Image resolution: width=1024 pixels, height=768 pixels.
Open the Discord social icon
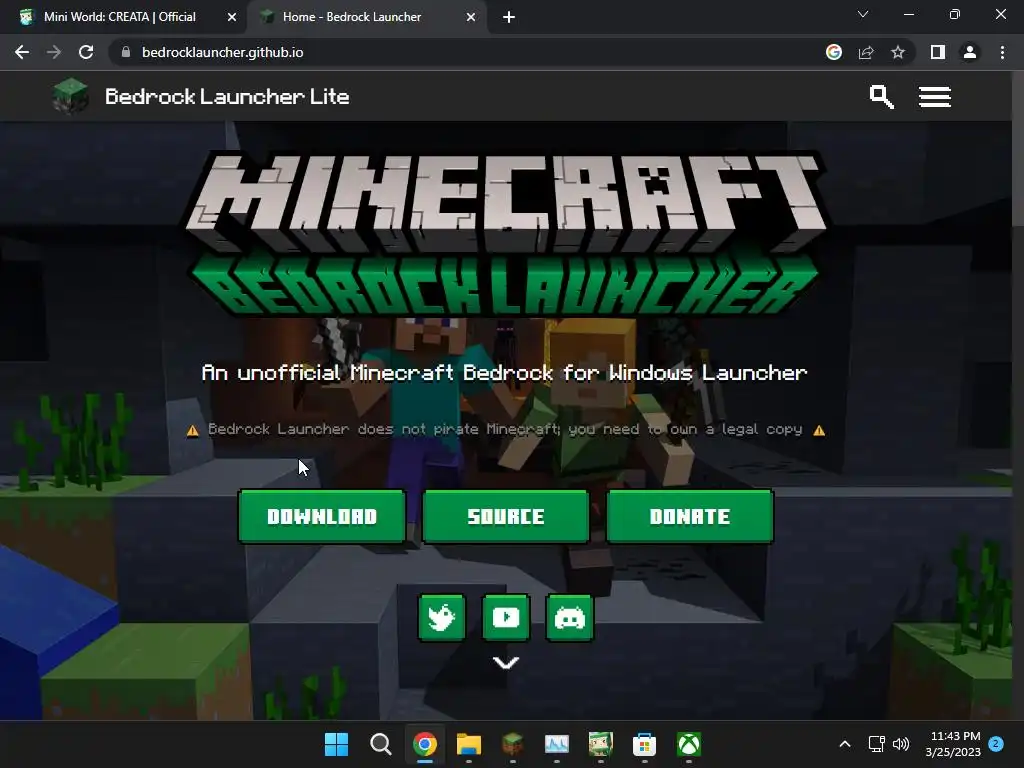coord(569,617)
